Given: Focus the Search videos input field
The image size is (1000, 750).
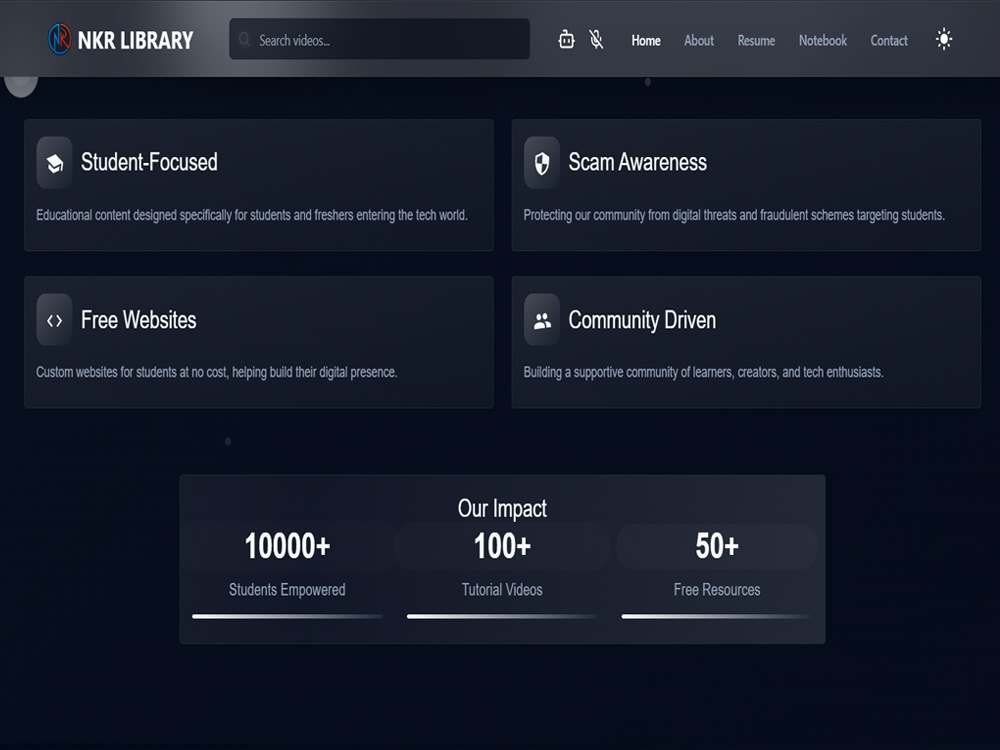Looking at the screenshot, I should (x=379, y=40).
